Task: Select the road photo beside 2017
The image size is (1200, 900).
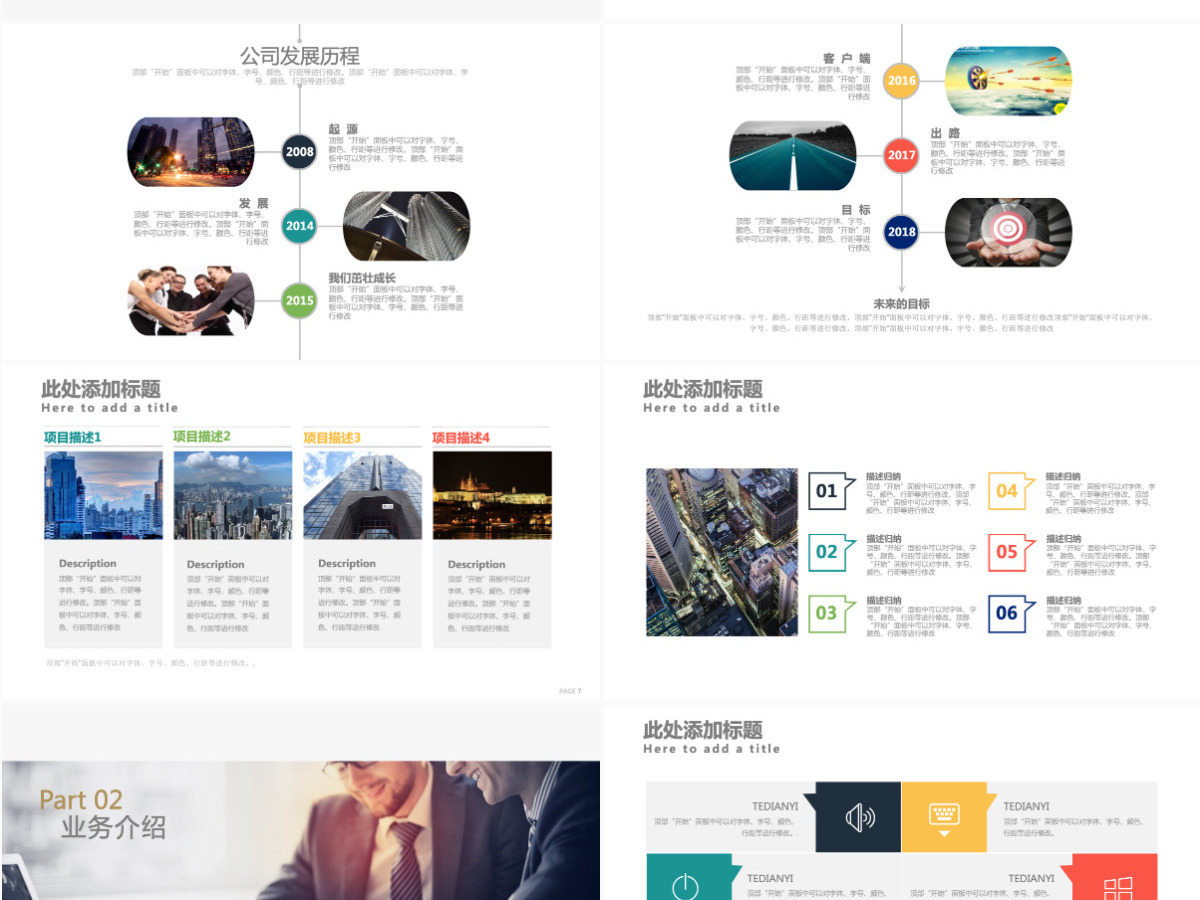Action: pyautogui.click(x=793, y=155)
